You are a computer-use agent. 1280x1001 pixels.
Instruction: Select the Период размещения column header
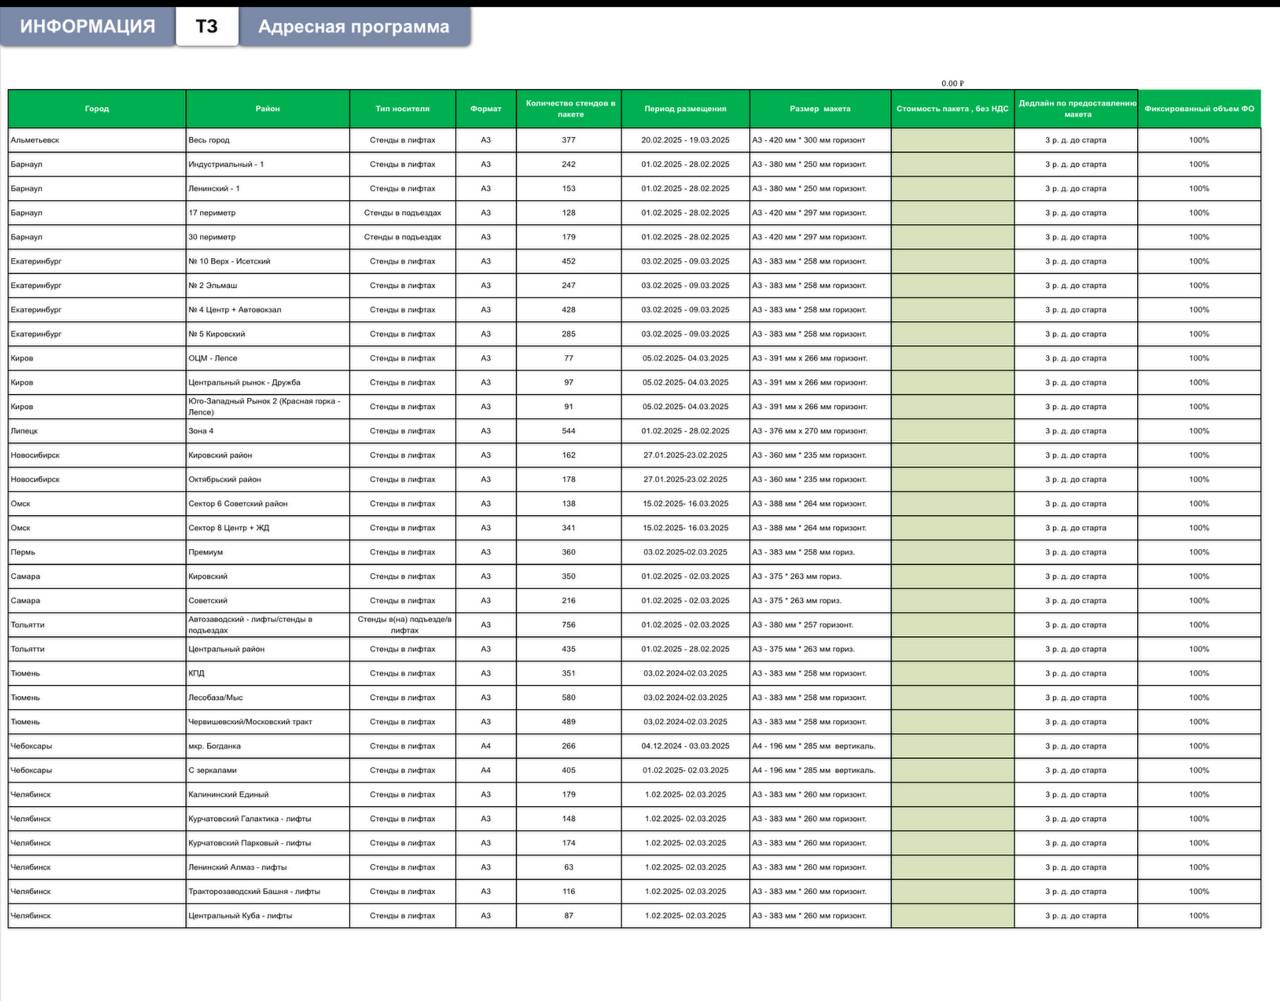point(685,108)
